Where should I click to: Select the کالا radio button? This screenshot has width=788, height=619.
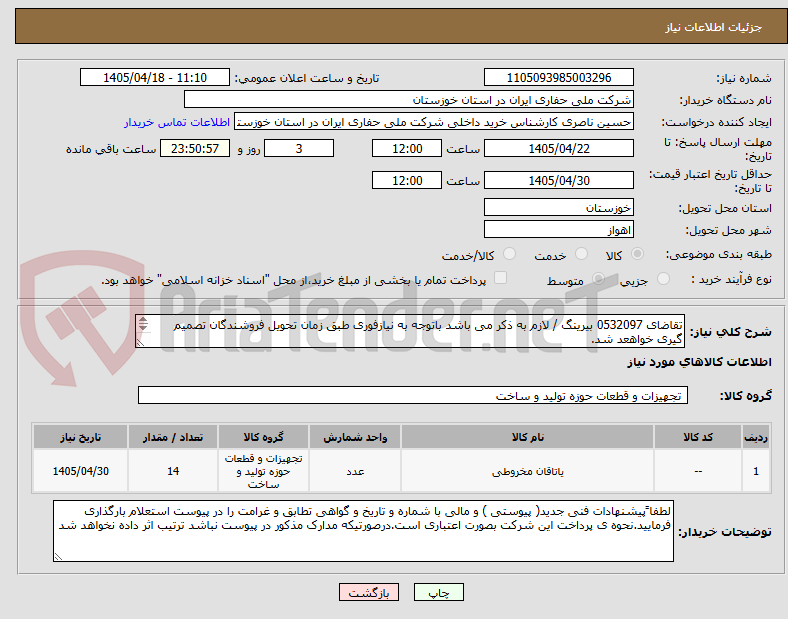[637, 254]
